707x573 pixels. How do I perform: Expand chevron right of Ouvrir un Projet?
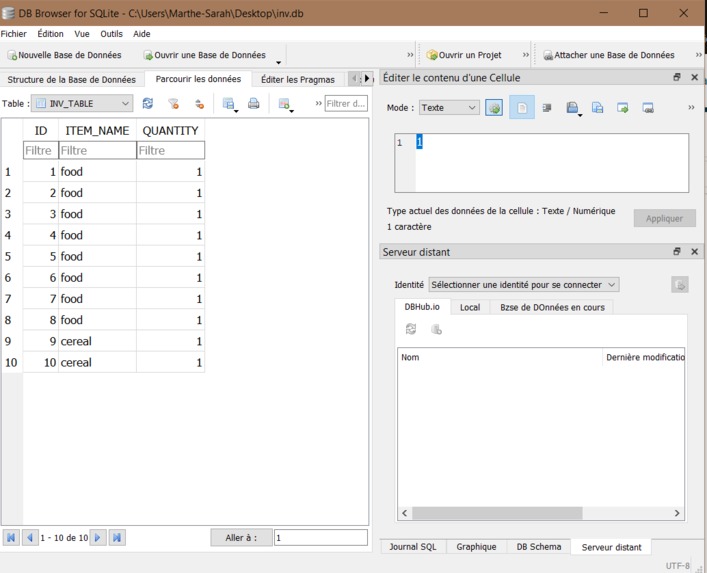[x=526, y=55]
